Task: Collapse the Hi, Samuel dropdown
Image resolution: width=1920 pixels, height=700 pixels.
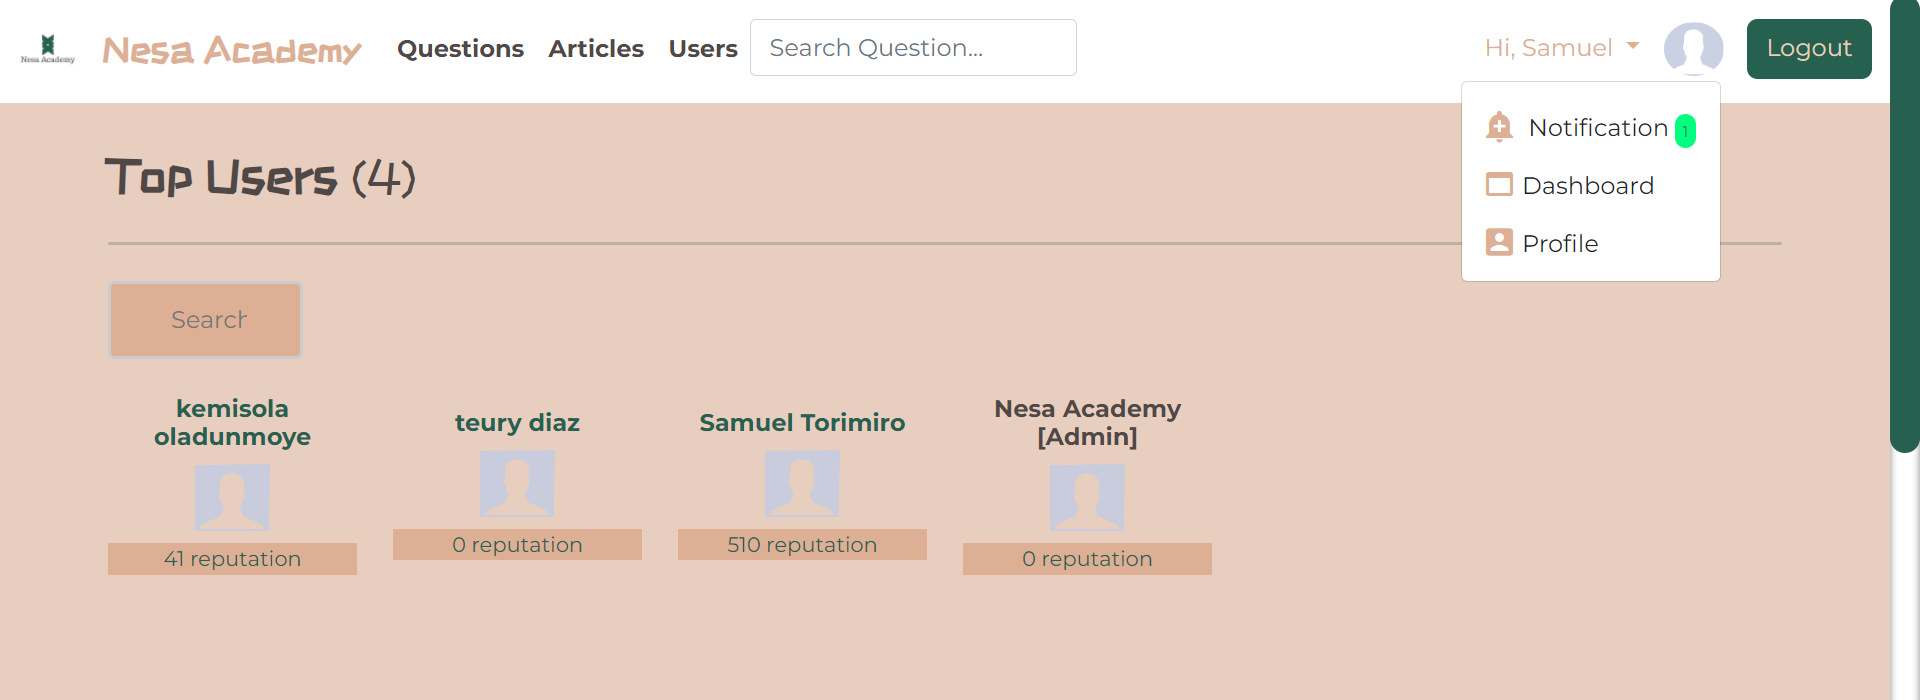Action: 1562,48
